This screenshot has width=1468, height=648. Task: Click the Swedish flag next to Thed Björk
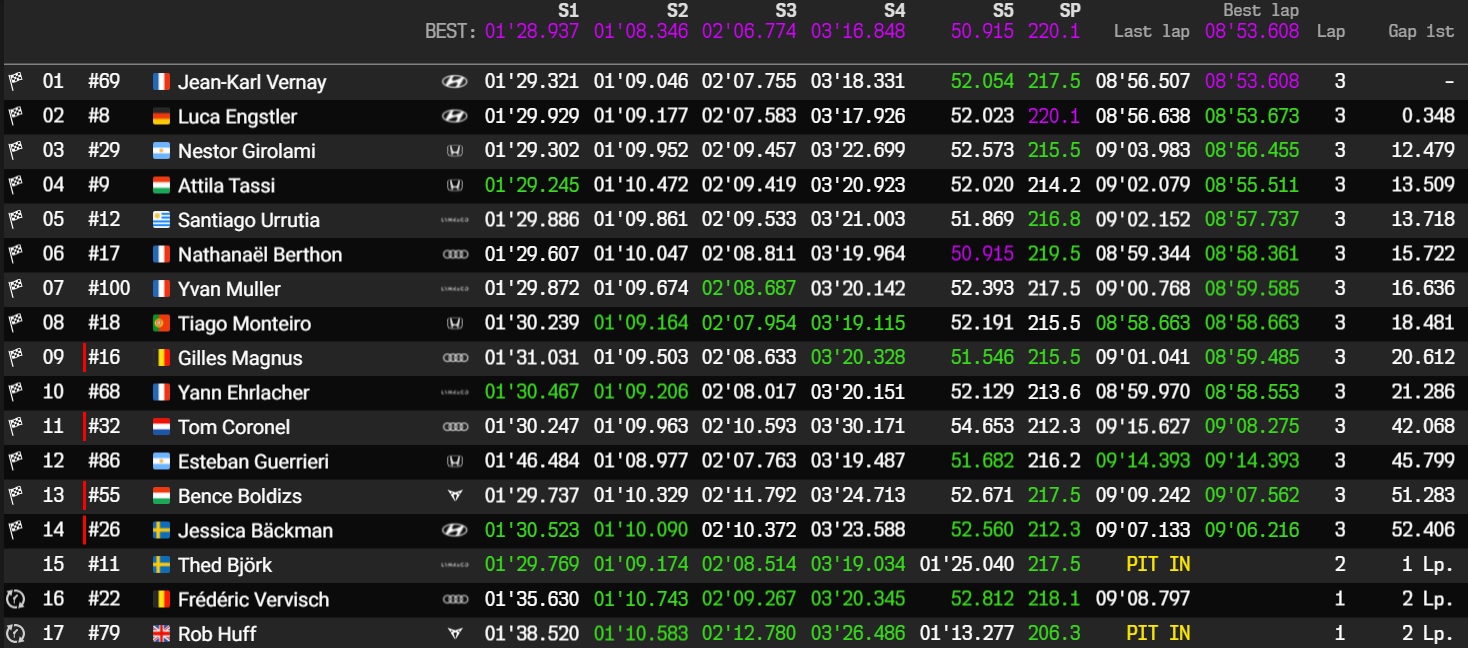click(162, 565)
